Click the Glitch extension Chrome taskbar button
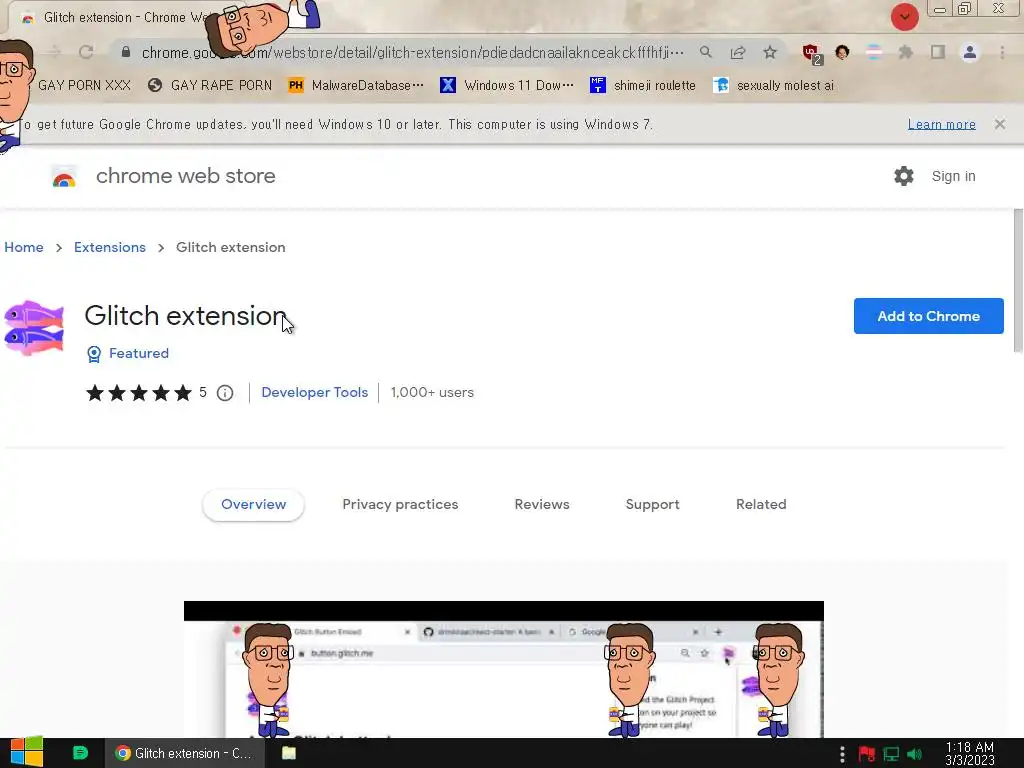 pyautogui.click(x=185, y=753)
